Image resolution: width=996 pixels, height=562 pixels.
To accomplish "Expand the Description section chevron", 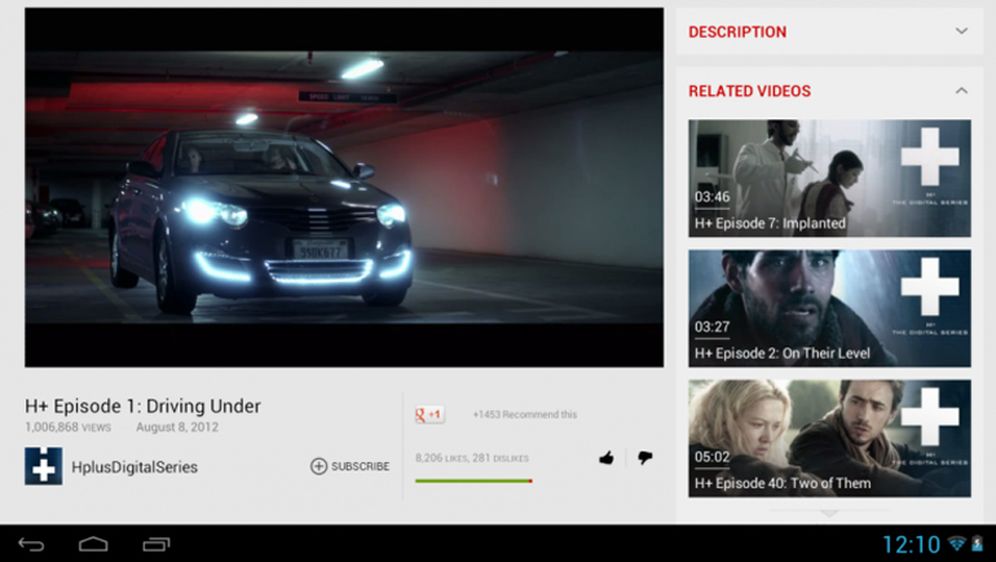I will 962,30.
